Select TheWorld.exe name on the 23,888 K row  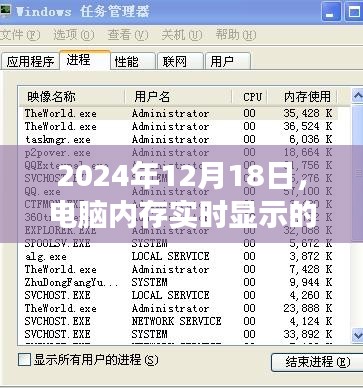pyautogui.click(x=61, y=308)
